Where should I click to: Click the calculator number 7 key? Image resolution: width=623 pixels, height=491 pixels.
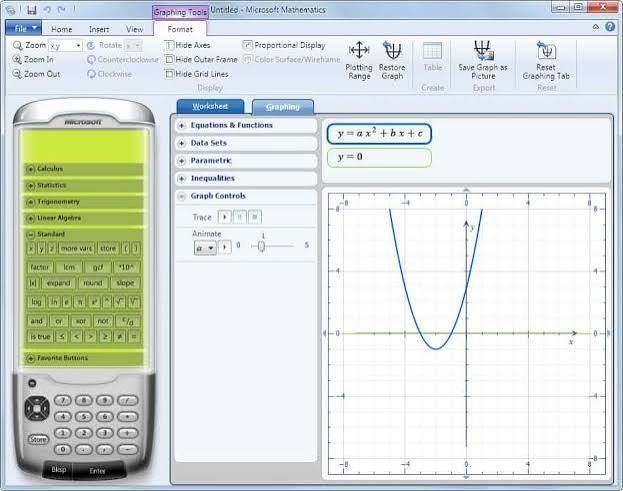pyautogui.click(x=63, y=400)
